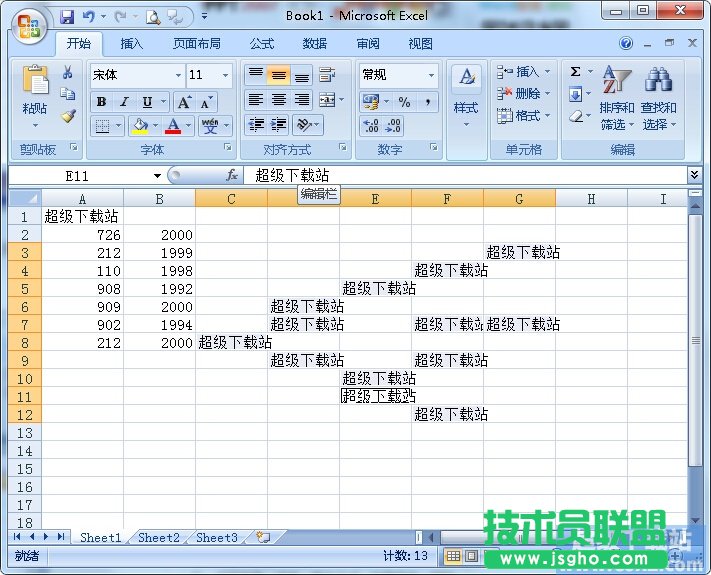The height and width of the screenshot is (575, 711).
Task: Click the 样式 styles button
Action: coord(466,95)
